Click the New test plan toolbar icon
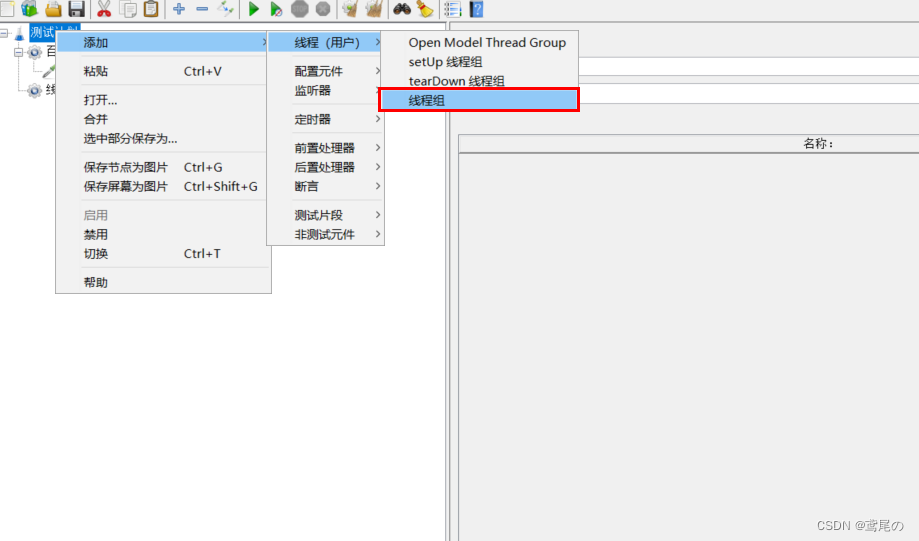This screenshot has width=919, height=541. (x=7, y=8)
